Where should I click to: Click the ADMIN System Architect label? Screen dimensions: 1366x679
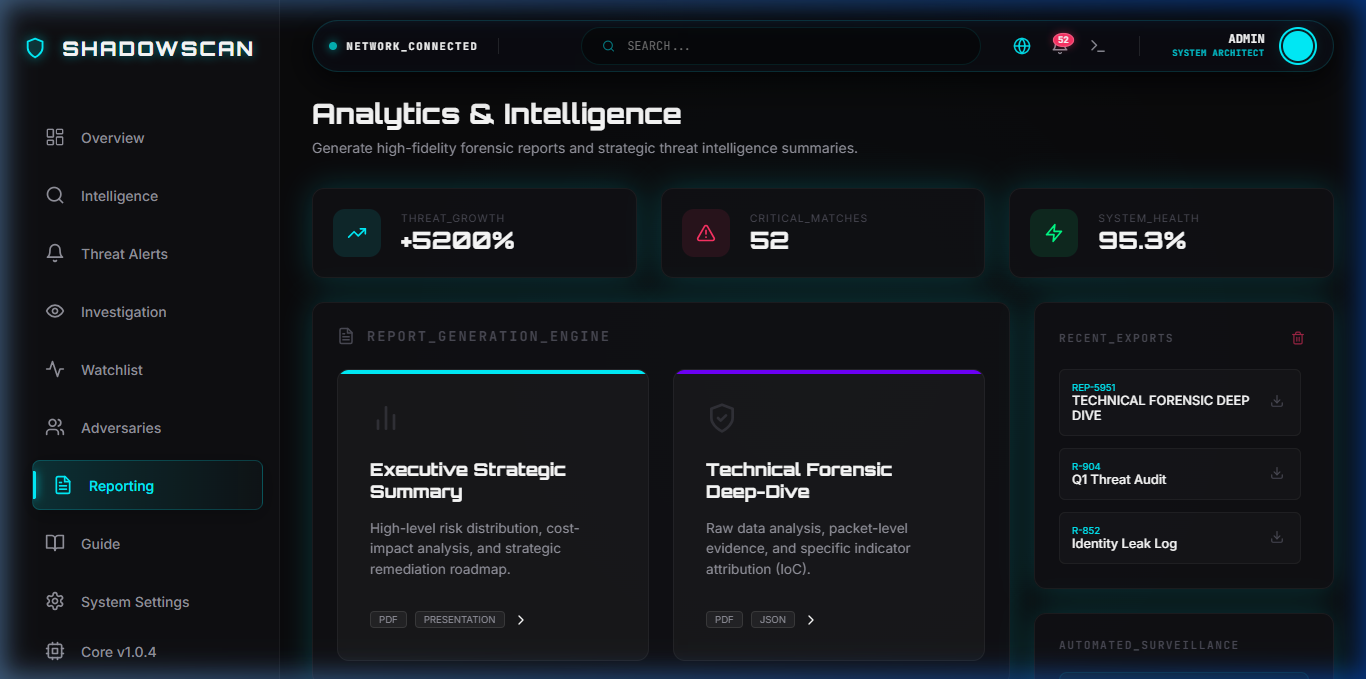[1218, 45]
